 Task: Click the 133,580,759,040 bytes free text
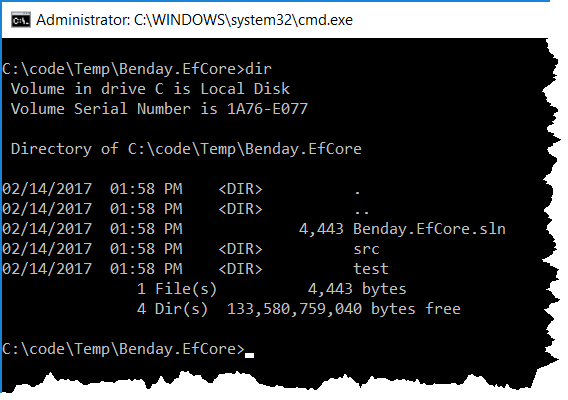click(343, 309)
